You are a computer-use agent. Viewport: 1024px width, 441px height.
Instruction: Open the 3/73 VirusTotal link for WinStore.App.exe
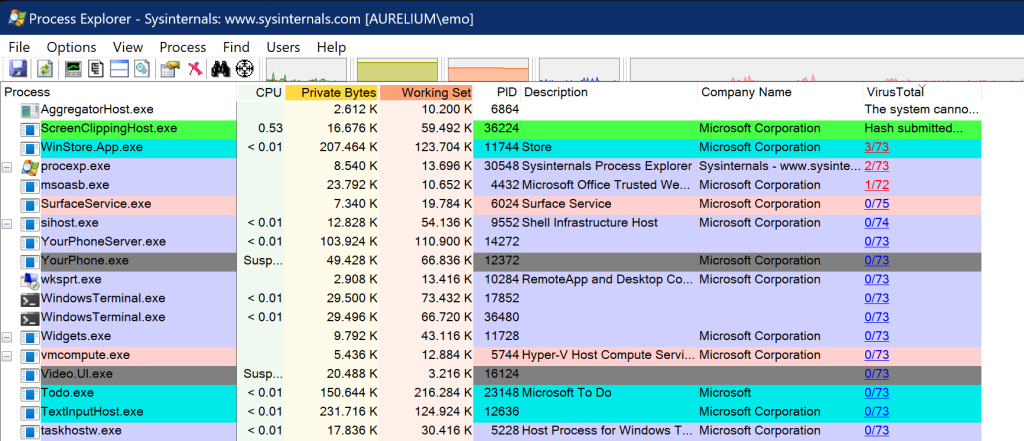coord(876,147)
